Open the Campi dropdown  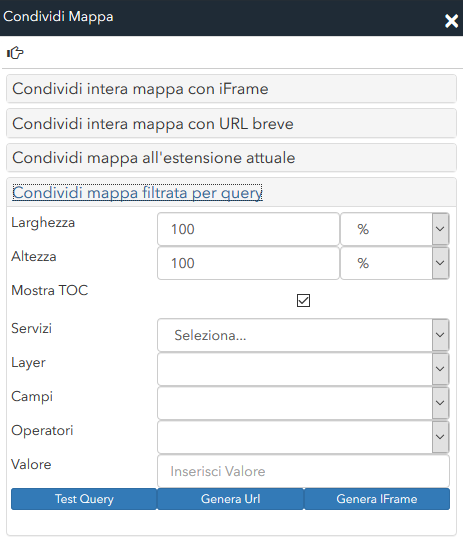(303, 403)
